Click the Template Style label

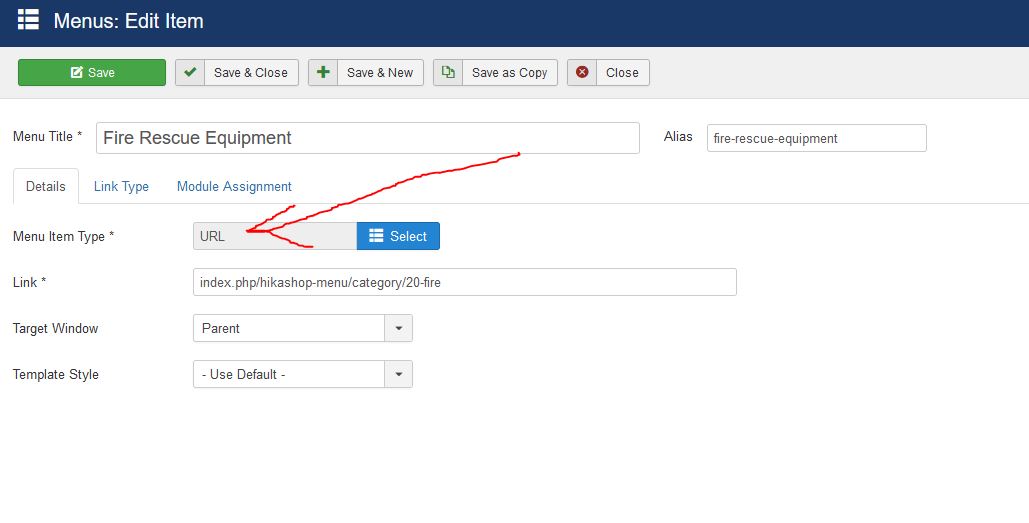[56, 374]
